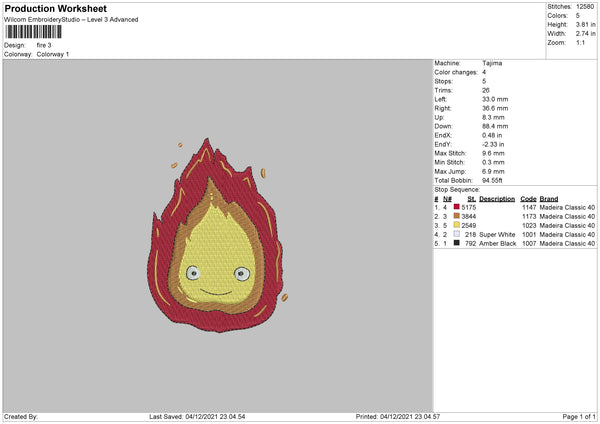Image resolution: width=600 pixels, height=424 pixels.
Task: Choose the Amber Black thread swatch
Action: (457, 243)
